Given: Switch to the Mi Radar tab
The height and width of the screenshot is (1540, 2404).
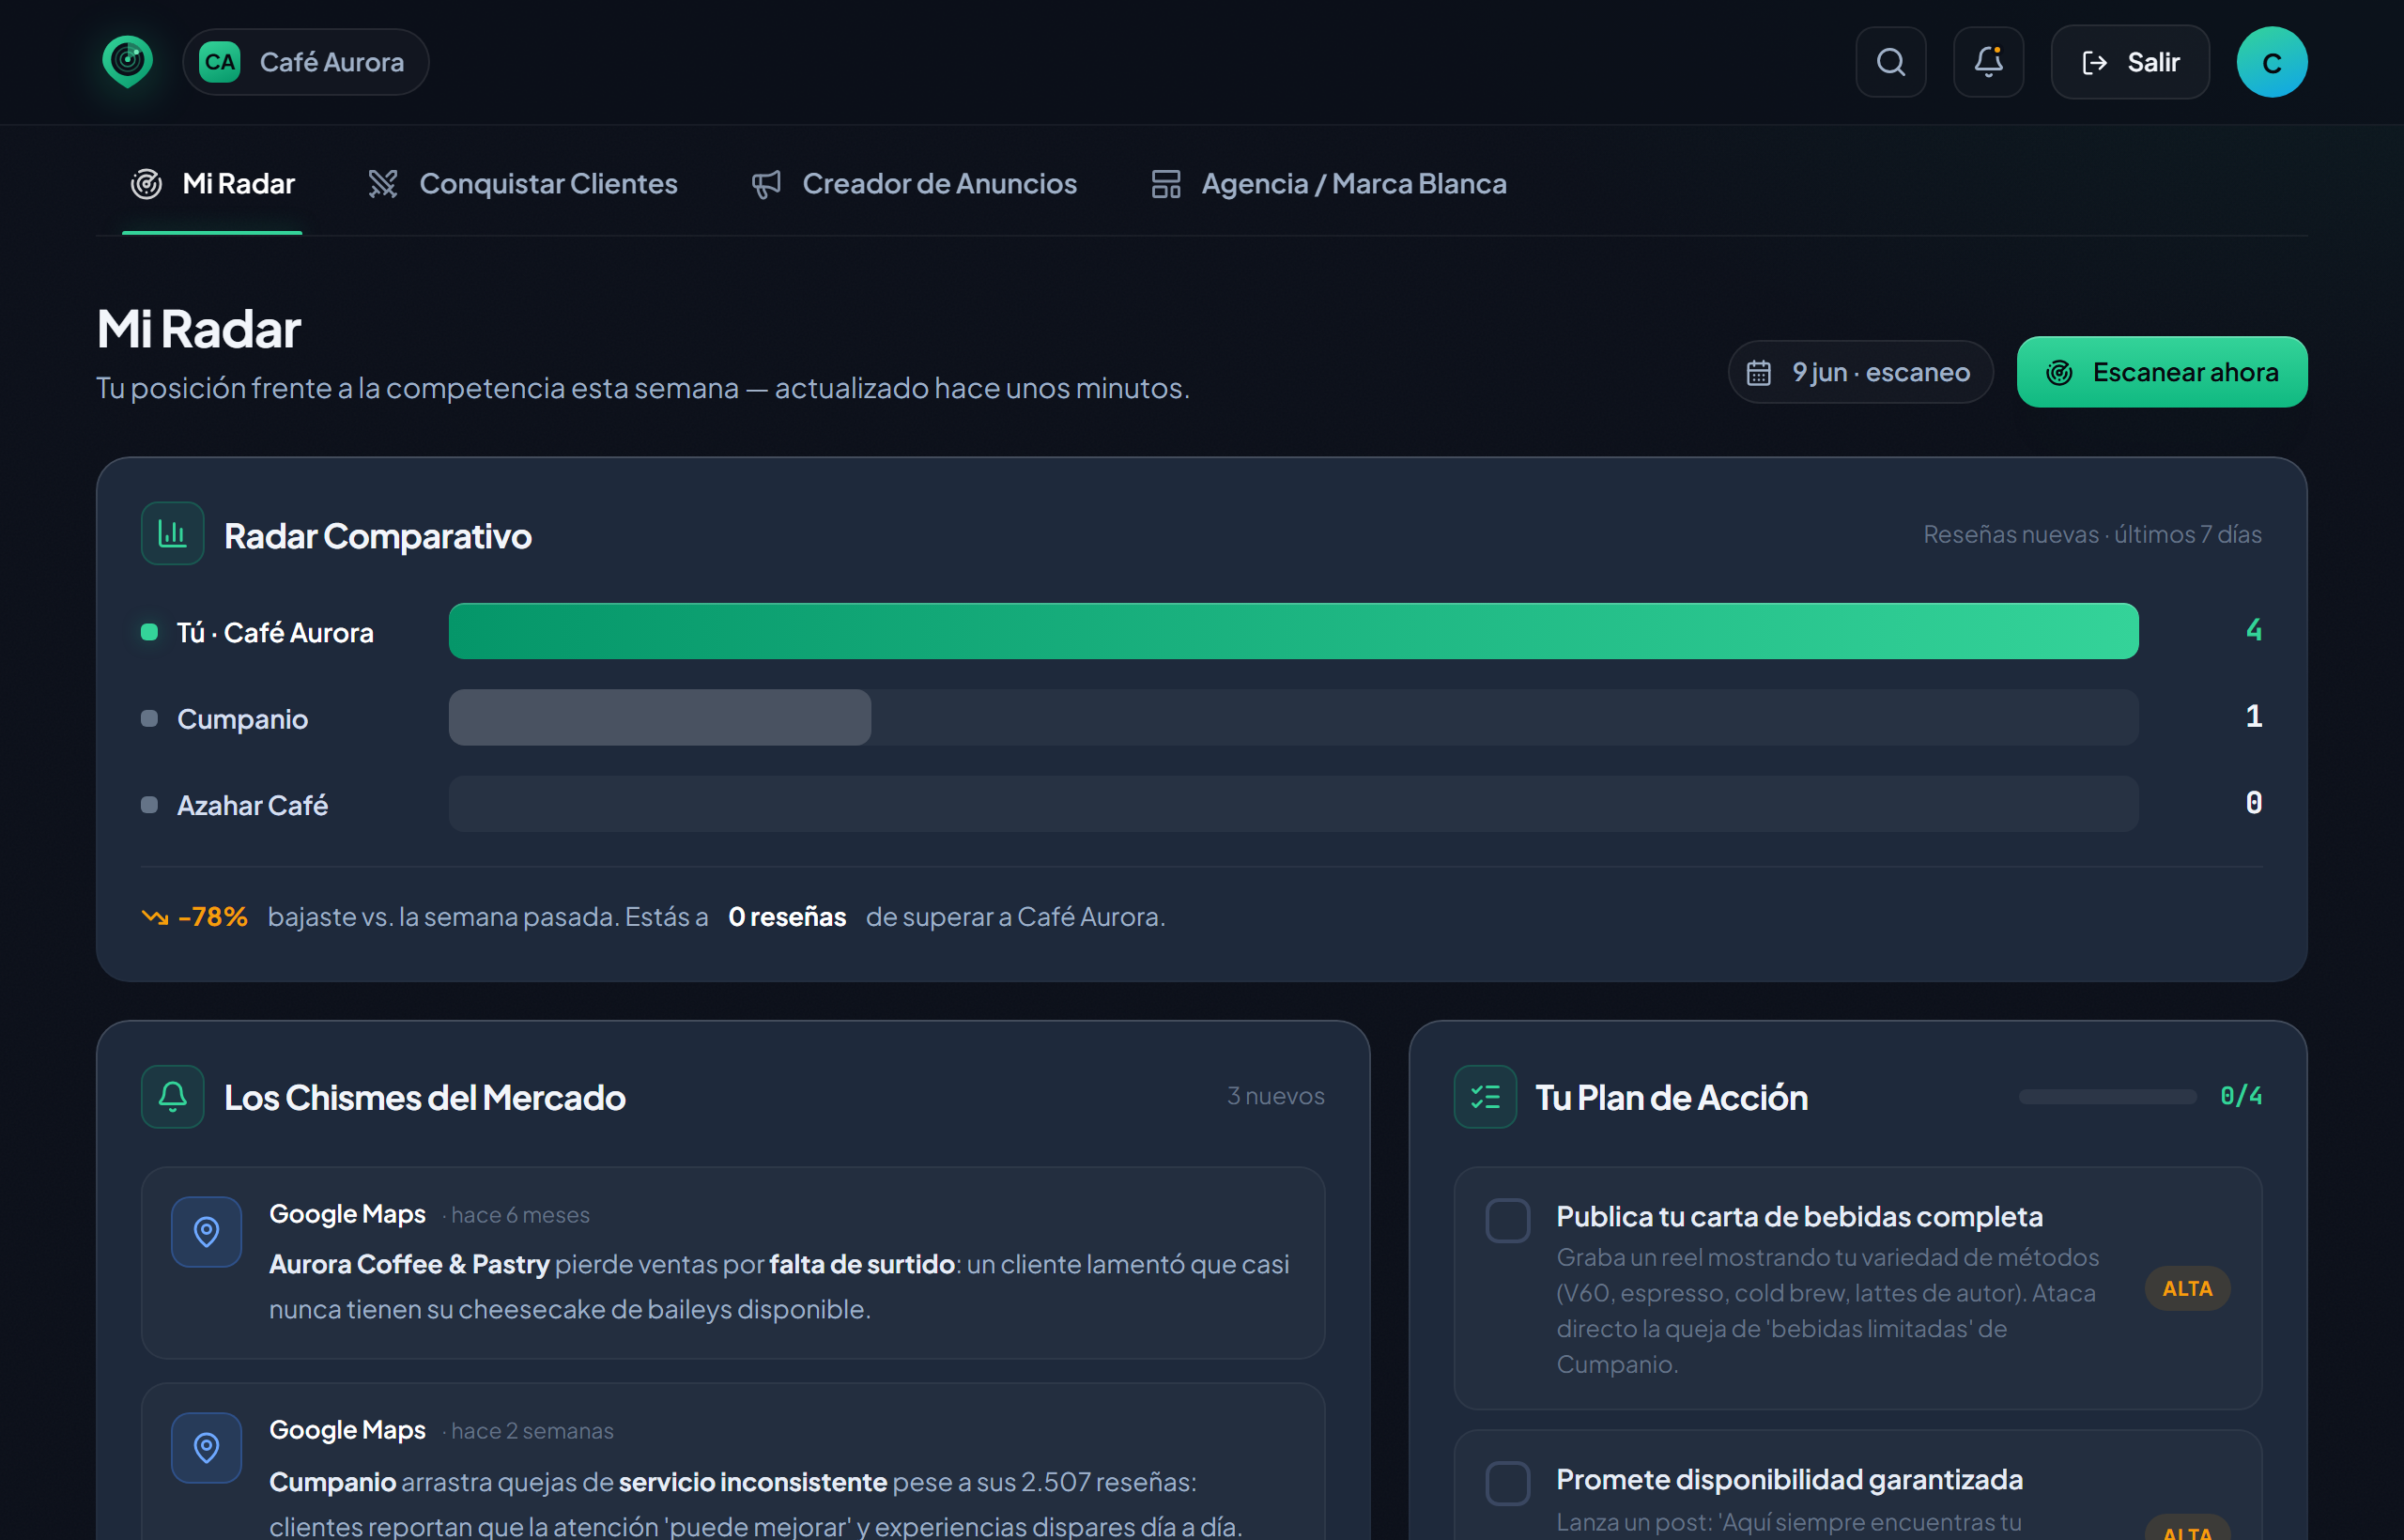Looking at the screenshot, I should [212, 184].
